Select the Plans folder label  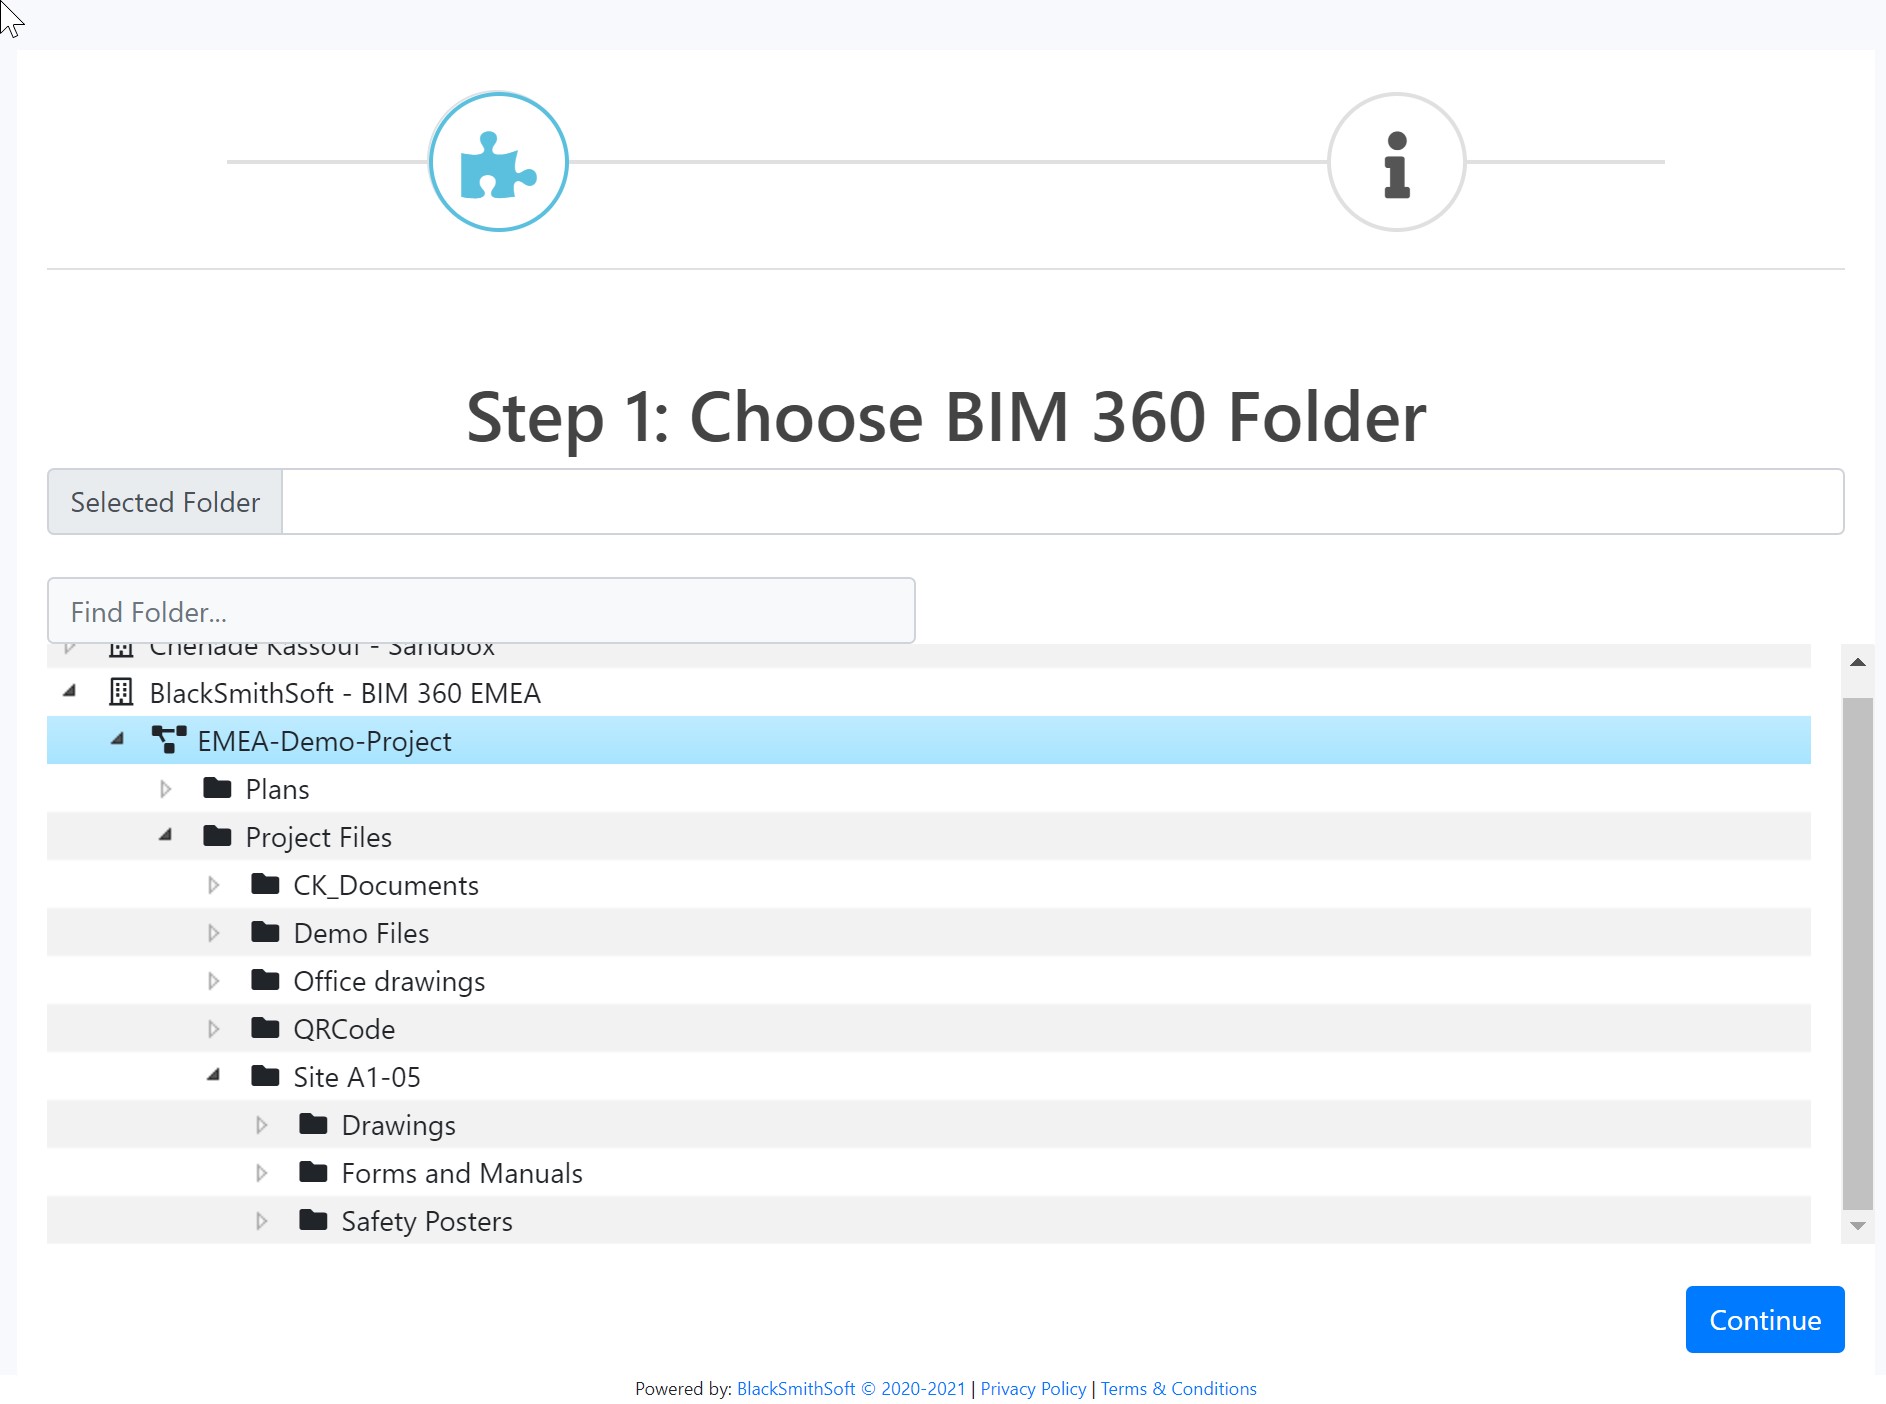277,789
